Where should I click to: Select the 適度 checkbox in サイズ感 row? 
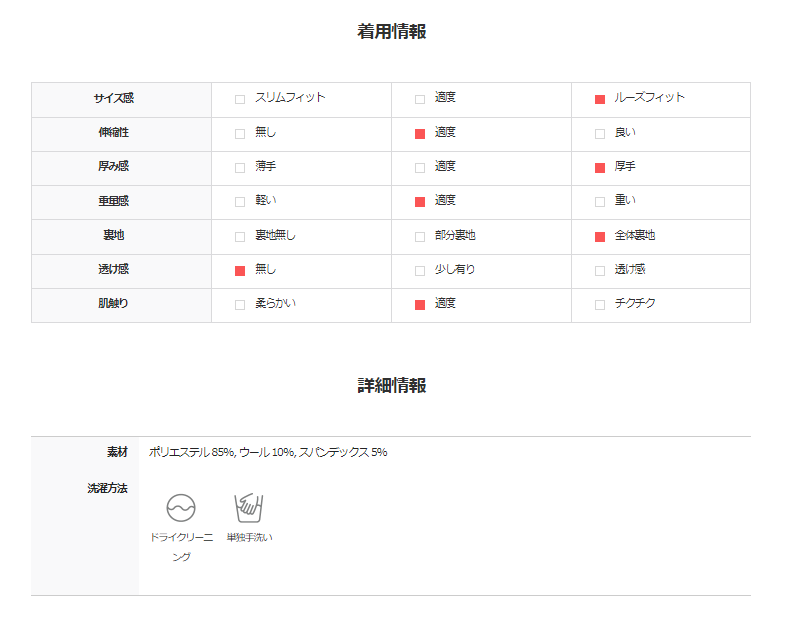pos(420,99)
